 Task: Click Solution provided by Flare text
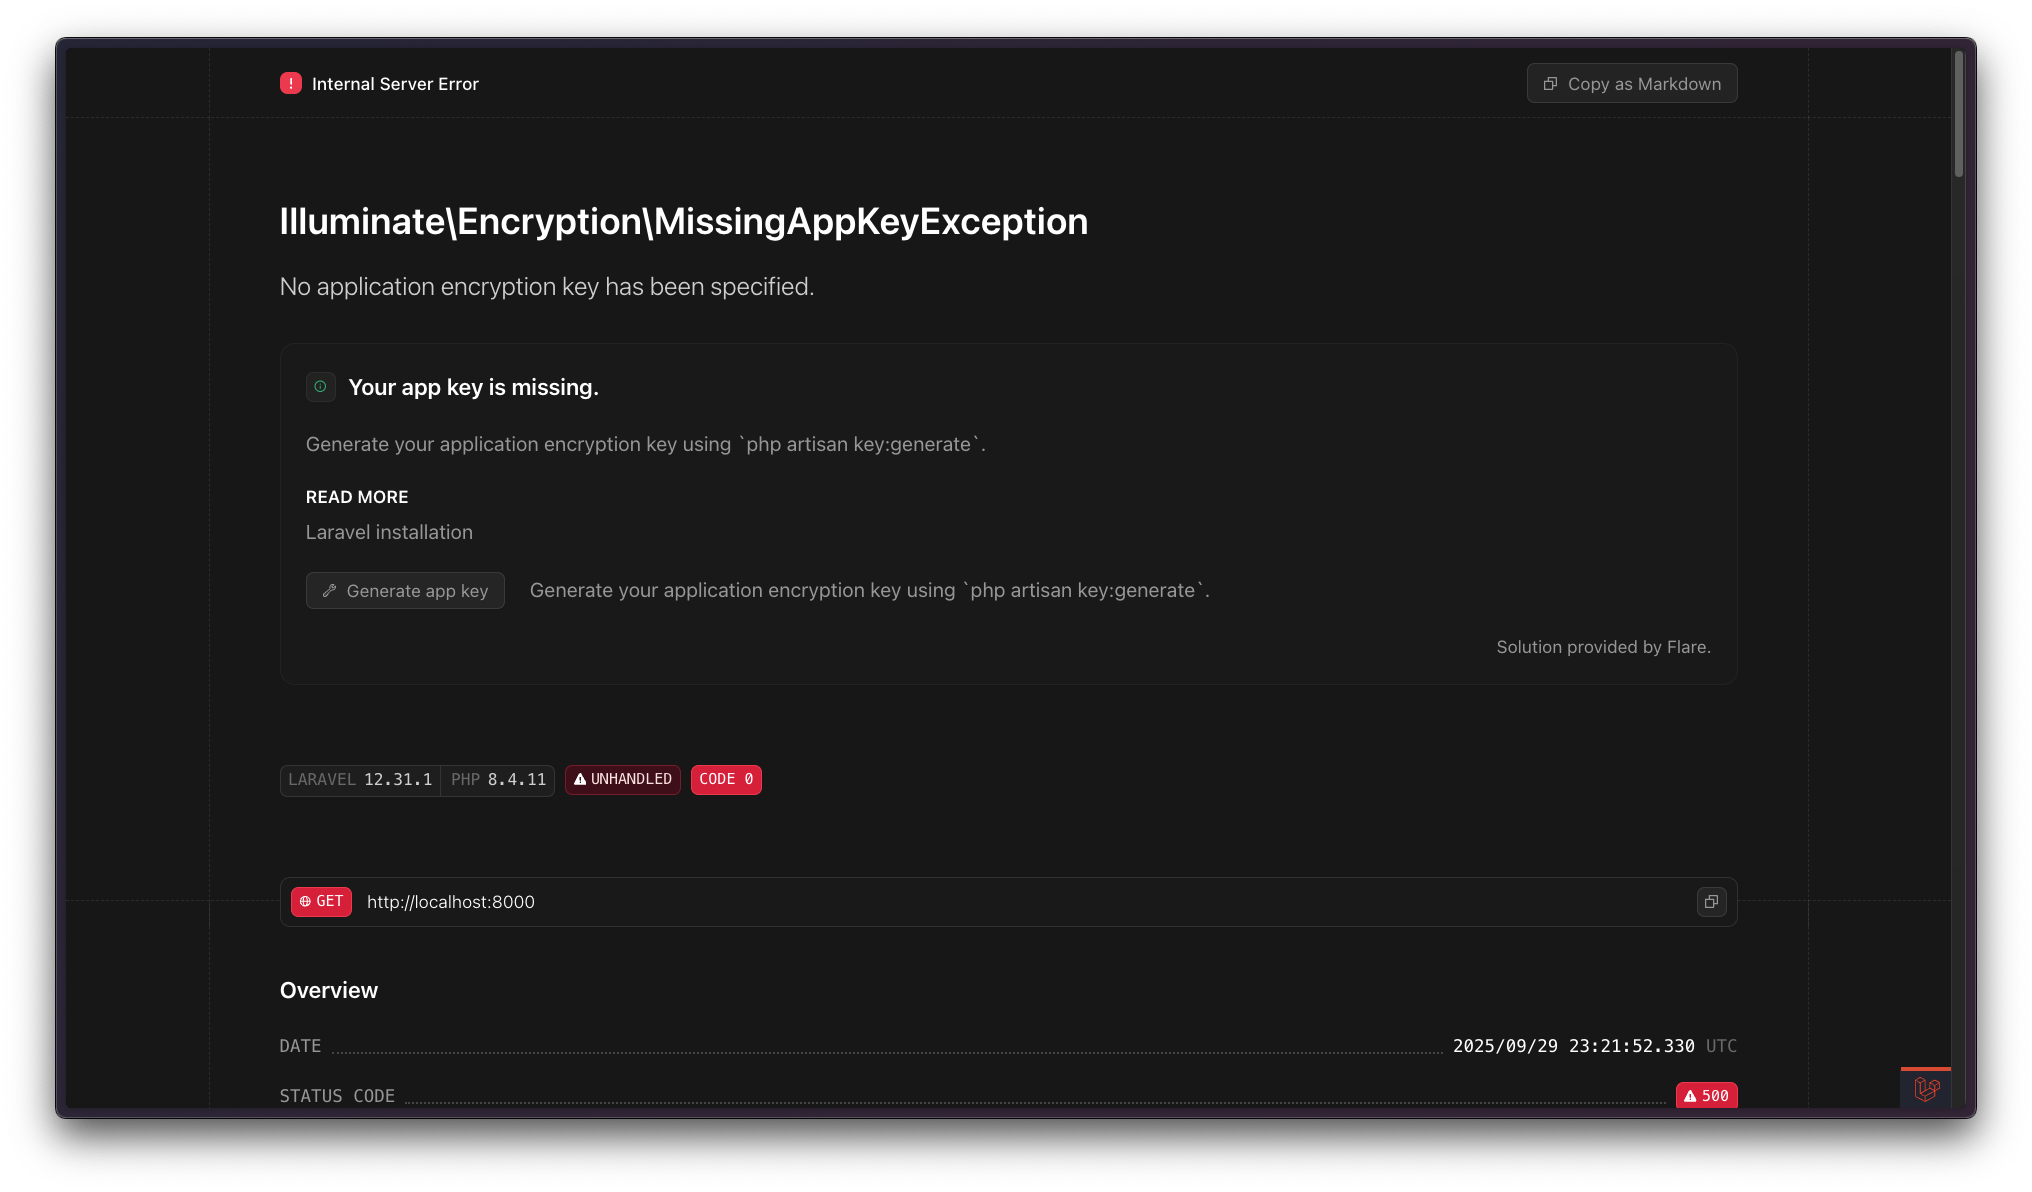(x=1604, y=647)
